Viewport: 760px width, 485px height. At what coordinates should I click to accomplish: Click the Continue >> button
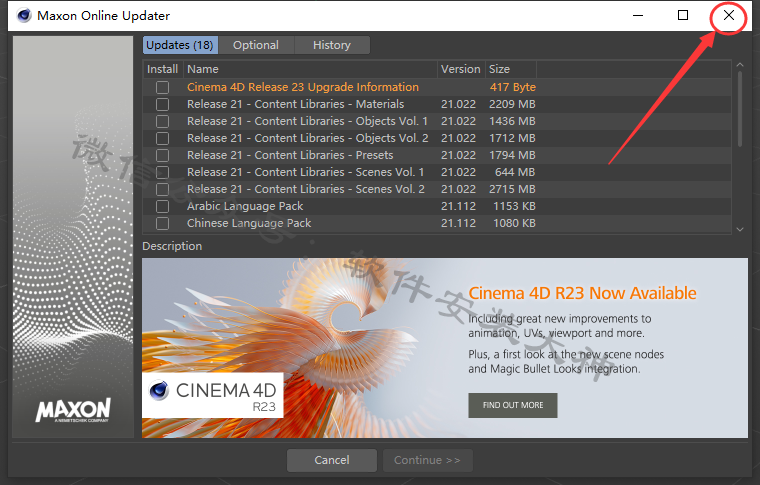coord(427,460)
